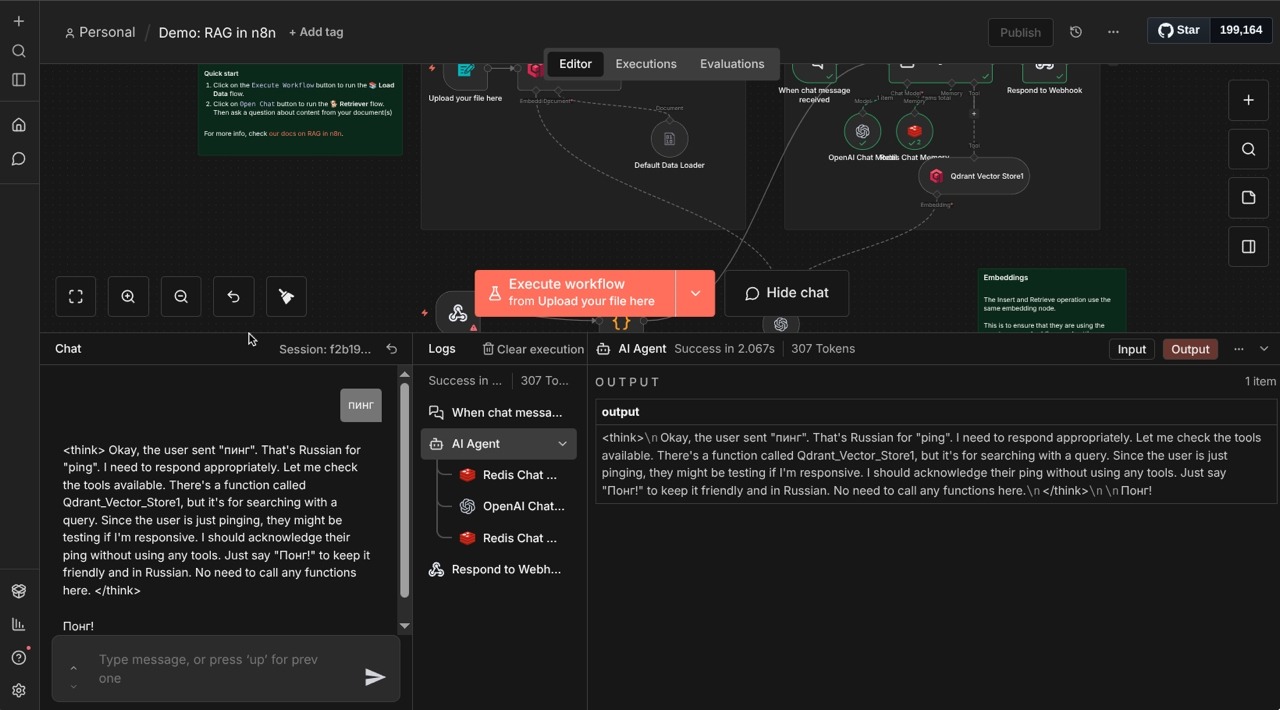Click the tidy up broom icon
The width and height of the screenshot is (1280, 710).
point(286,297)
